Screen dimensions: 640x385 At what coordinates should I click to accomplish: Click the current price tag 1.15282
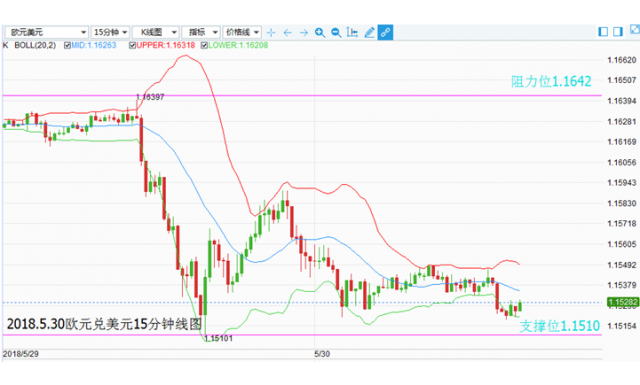[623, 302]
